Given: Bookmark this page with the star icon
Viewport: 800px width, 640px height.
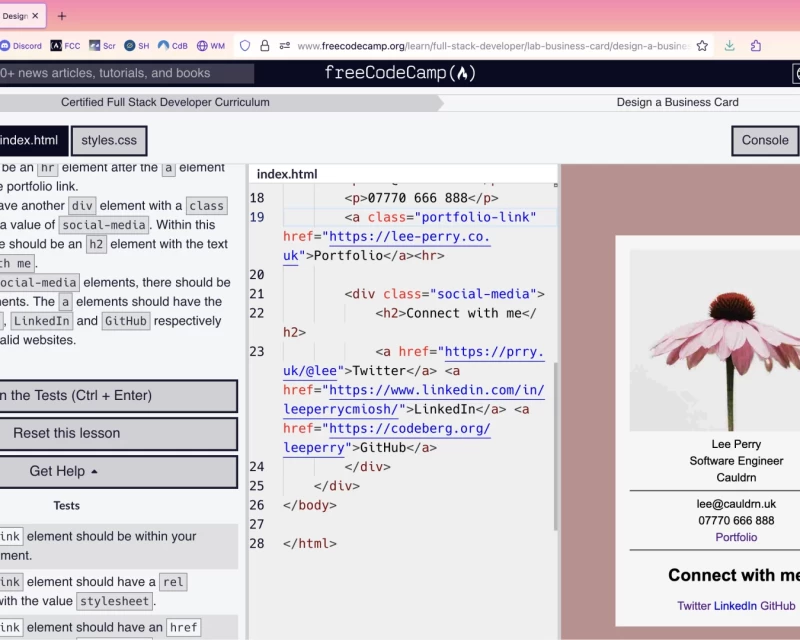Looking at the screenshot, I should coord(702,45).
